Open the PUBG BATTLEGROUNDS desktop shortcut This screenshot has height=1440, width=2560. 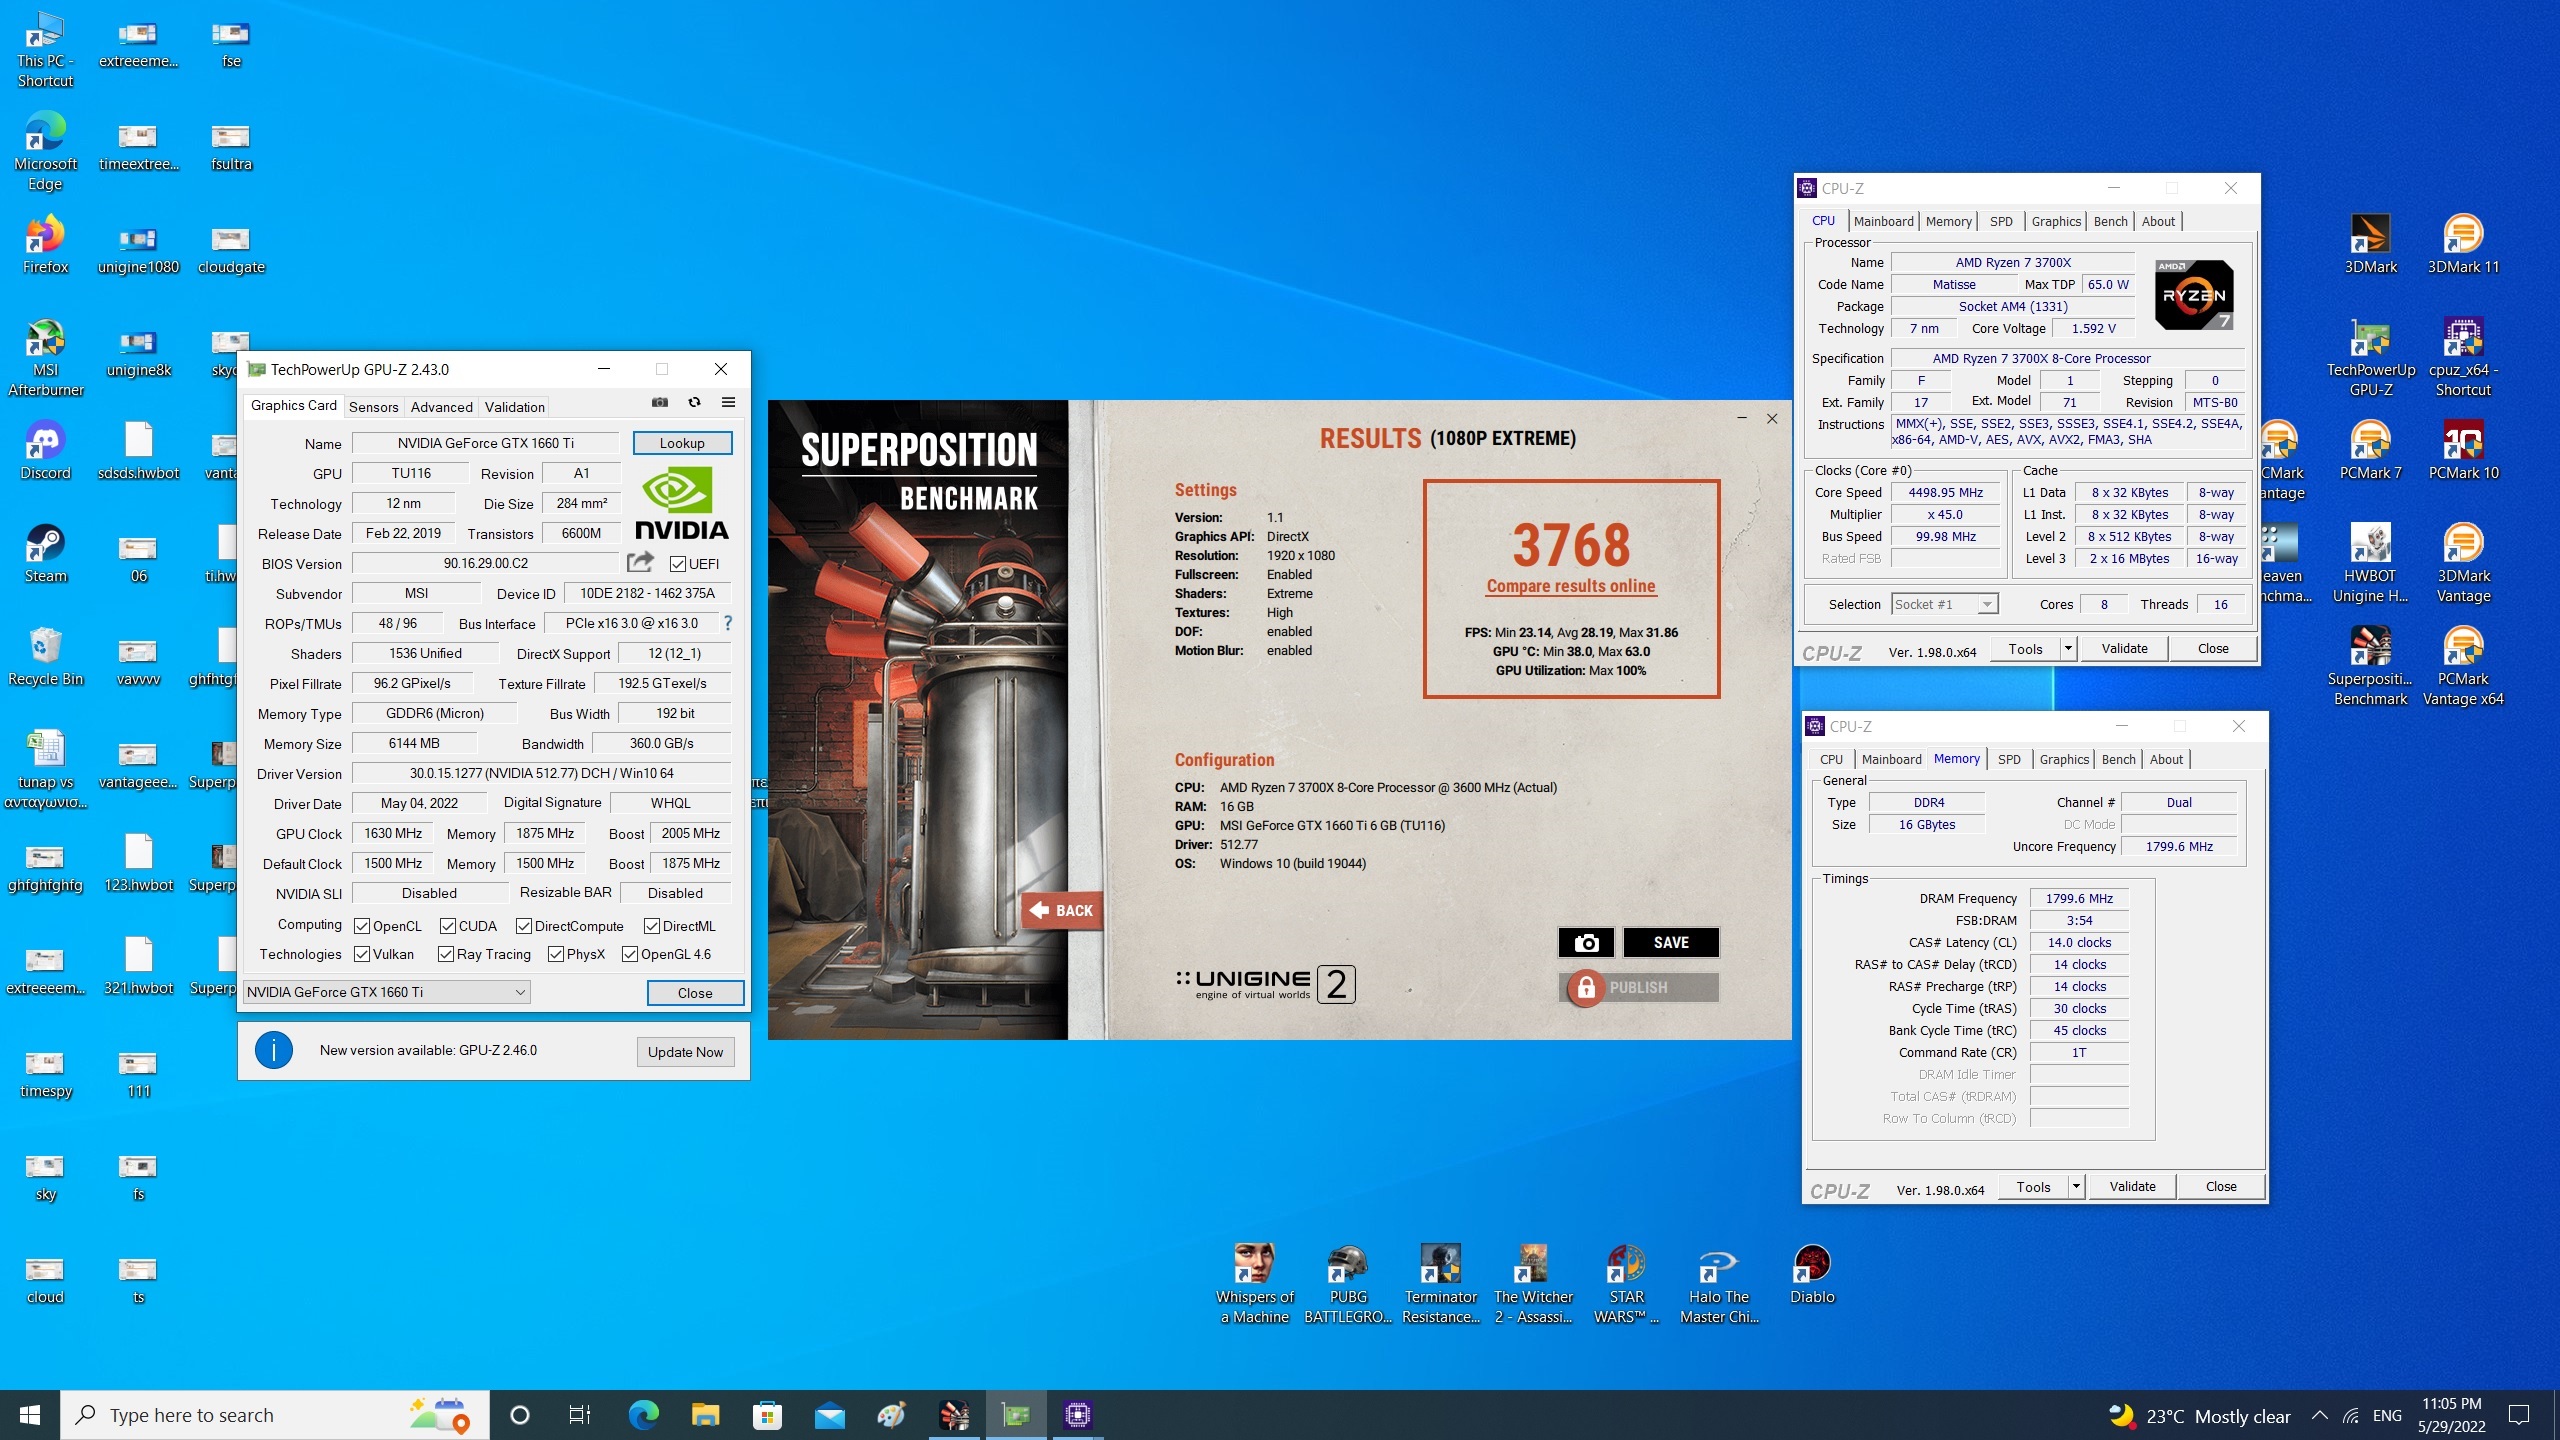(1348, 1285)
